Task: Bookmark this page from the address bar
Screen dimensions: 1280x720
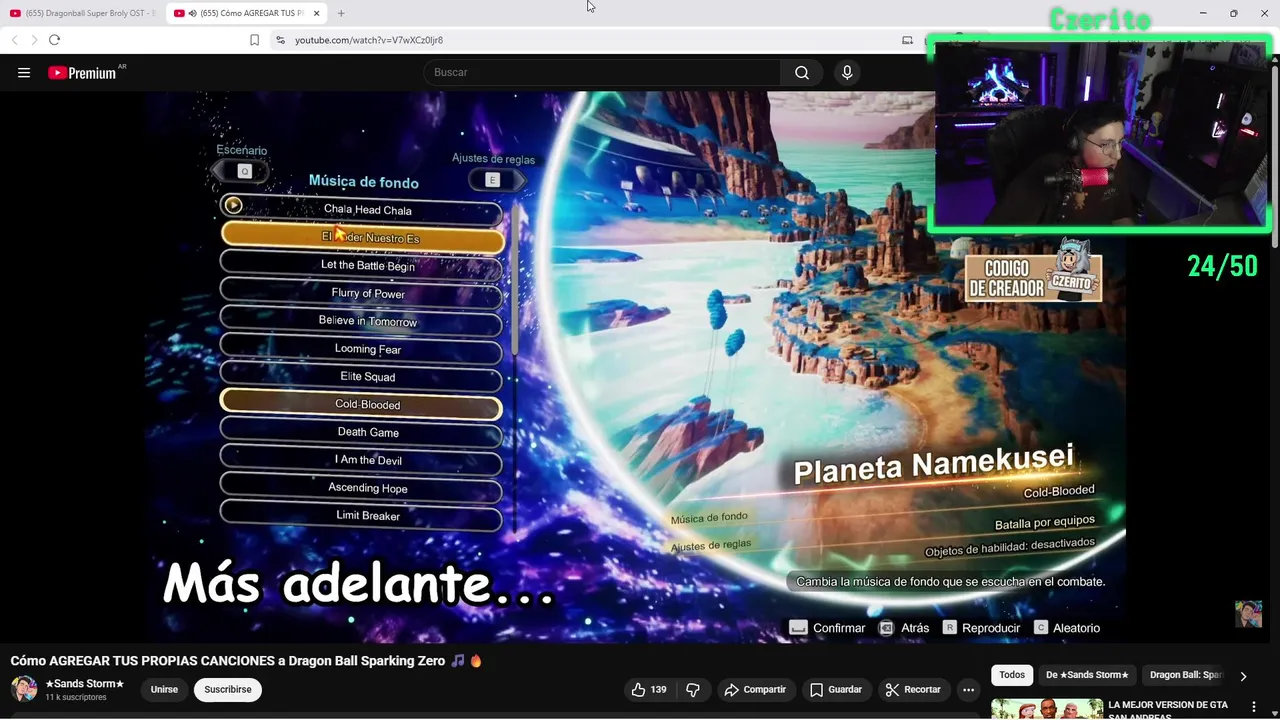Action: [x=254, y=40]
